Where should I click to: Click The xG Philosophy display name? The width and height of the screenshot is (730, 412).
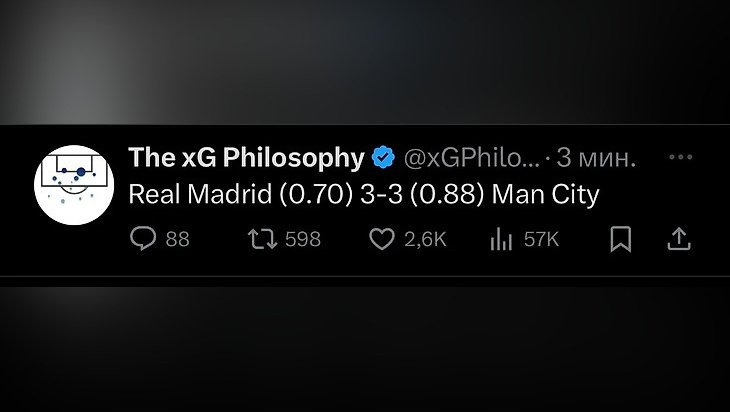pyautogui.click(x=246, y=157)
